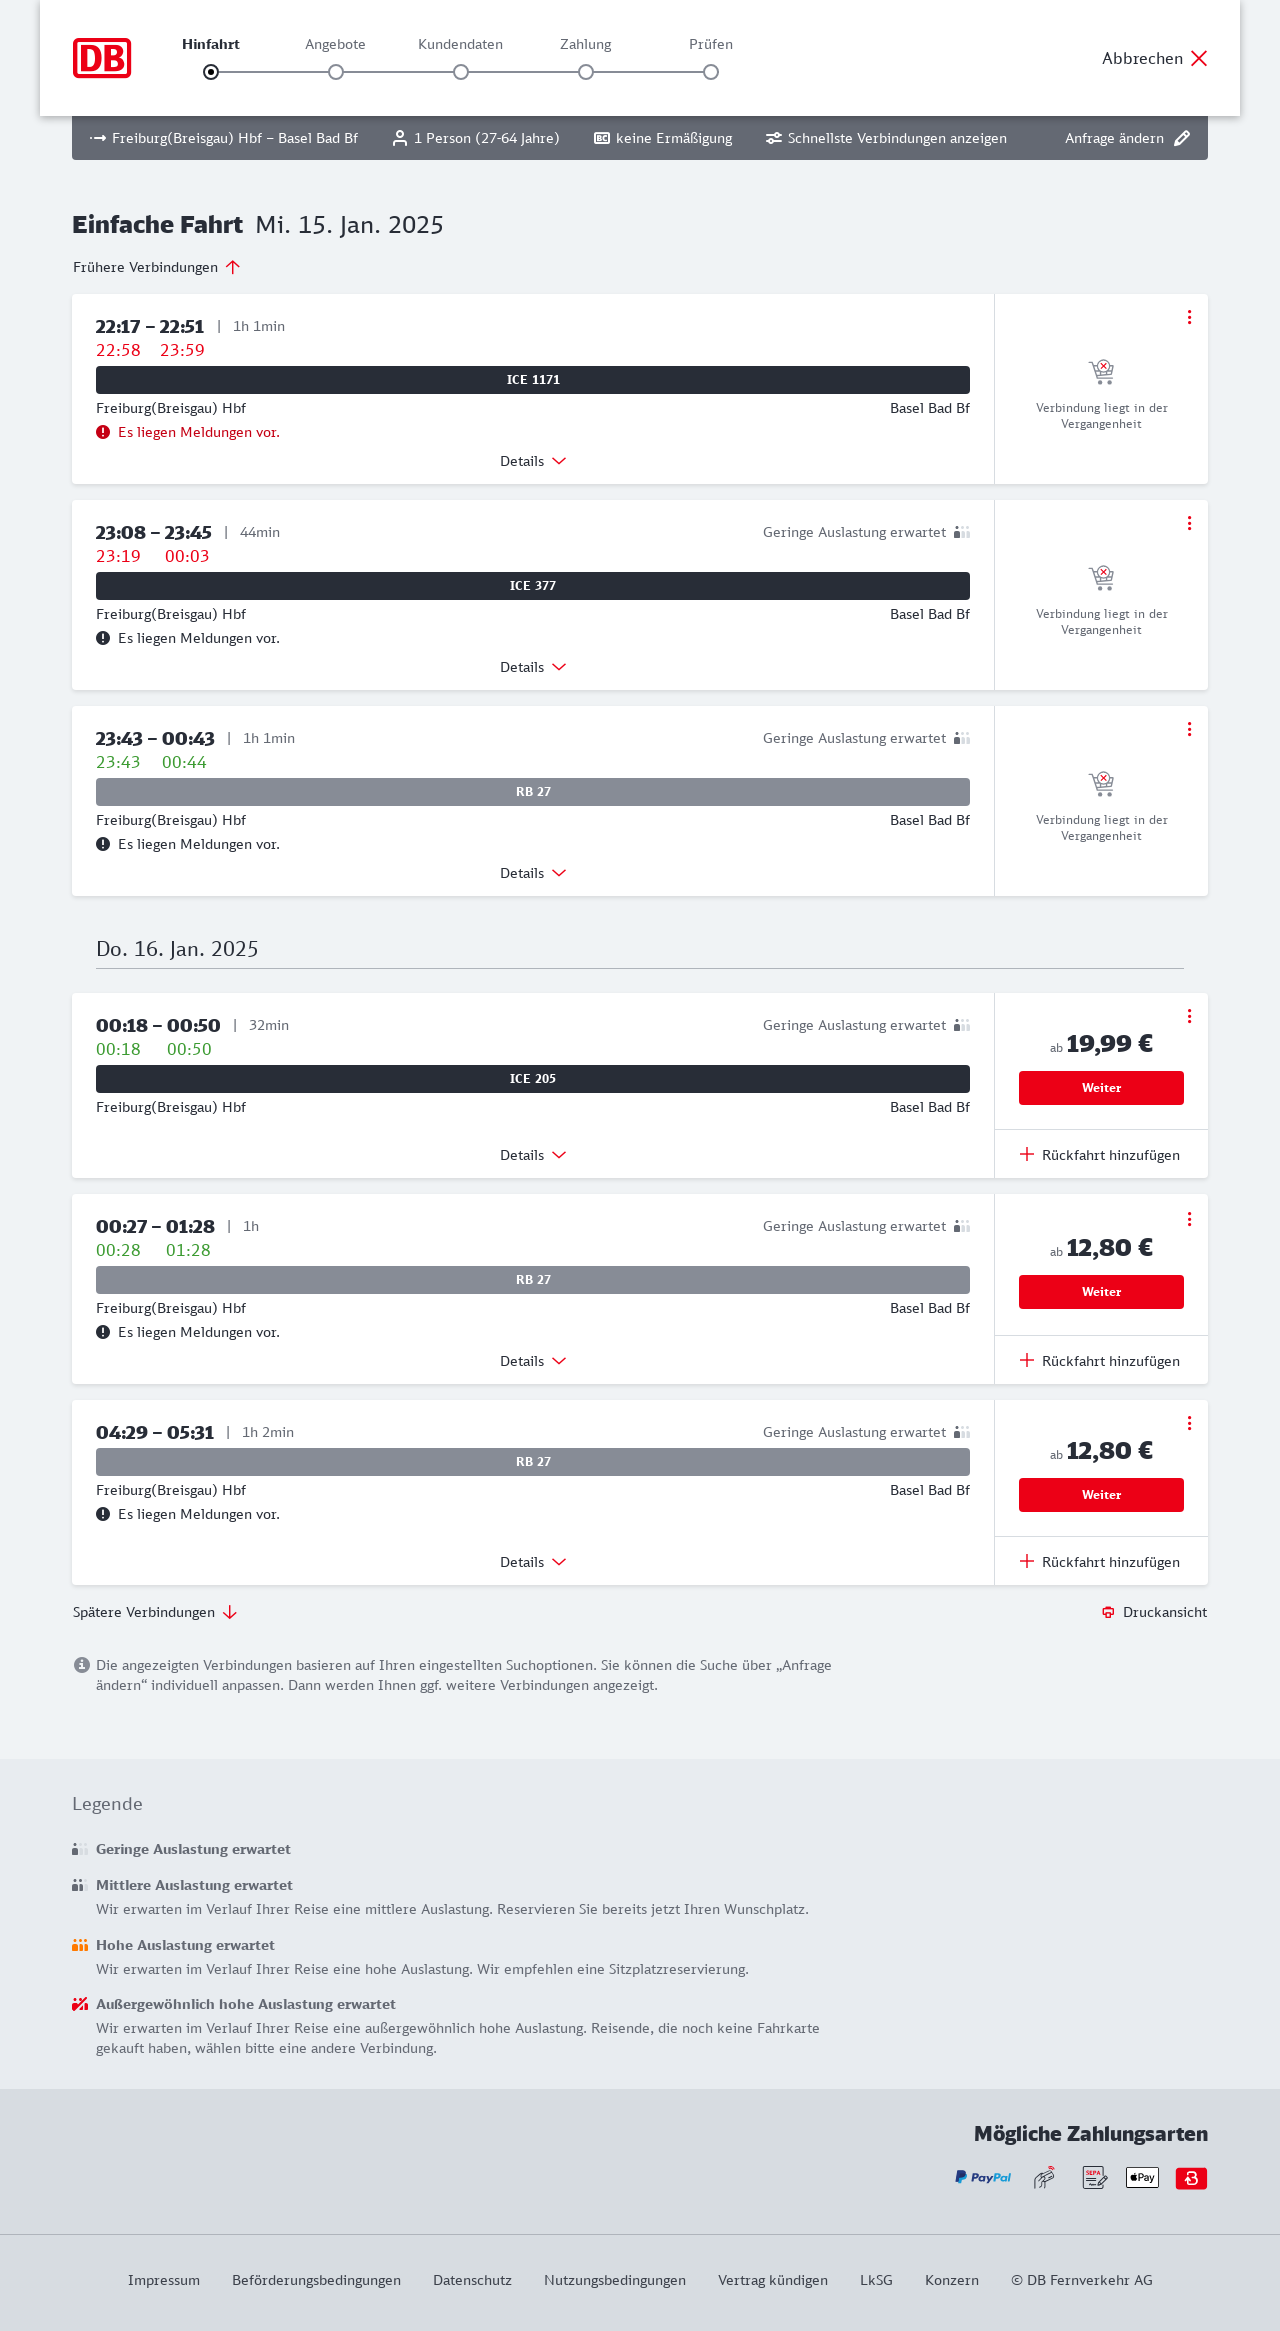Load Frühere Verbindungen
Image resolution: width=1280 pixels, height=2331 pixels.
click(157, 267)
